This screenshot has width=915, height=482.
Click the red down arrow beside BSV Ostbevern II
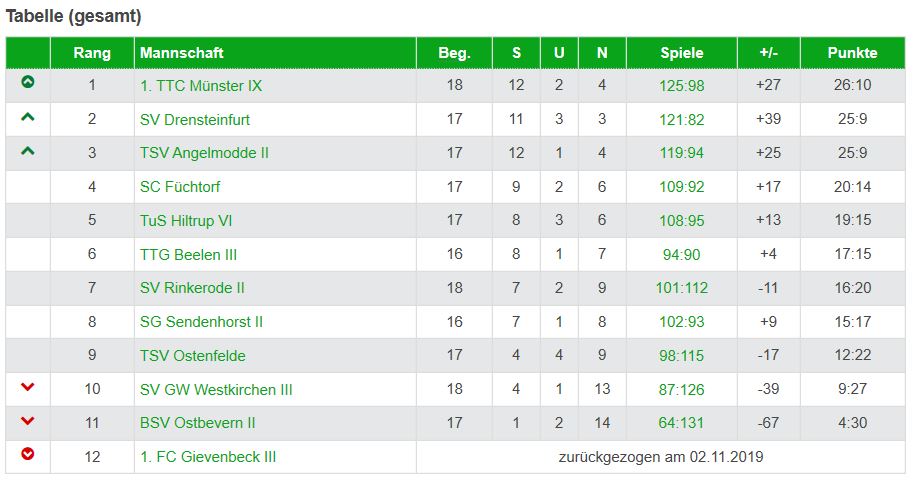(28, 422)
